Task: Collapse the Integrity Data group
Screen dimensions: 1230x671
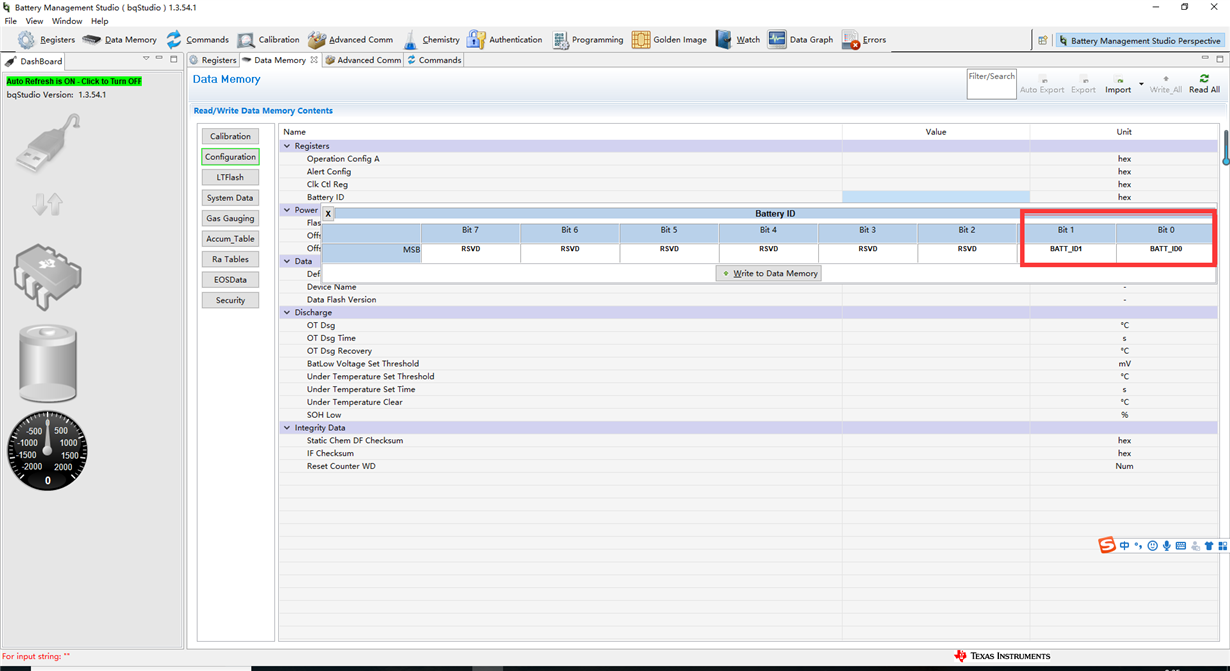Action: (x=287, y=428)
